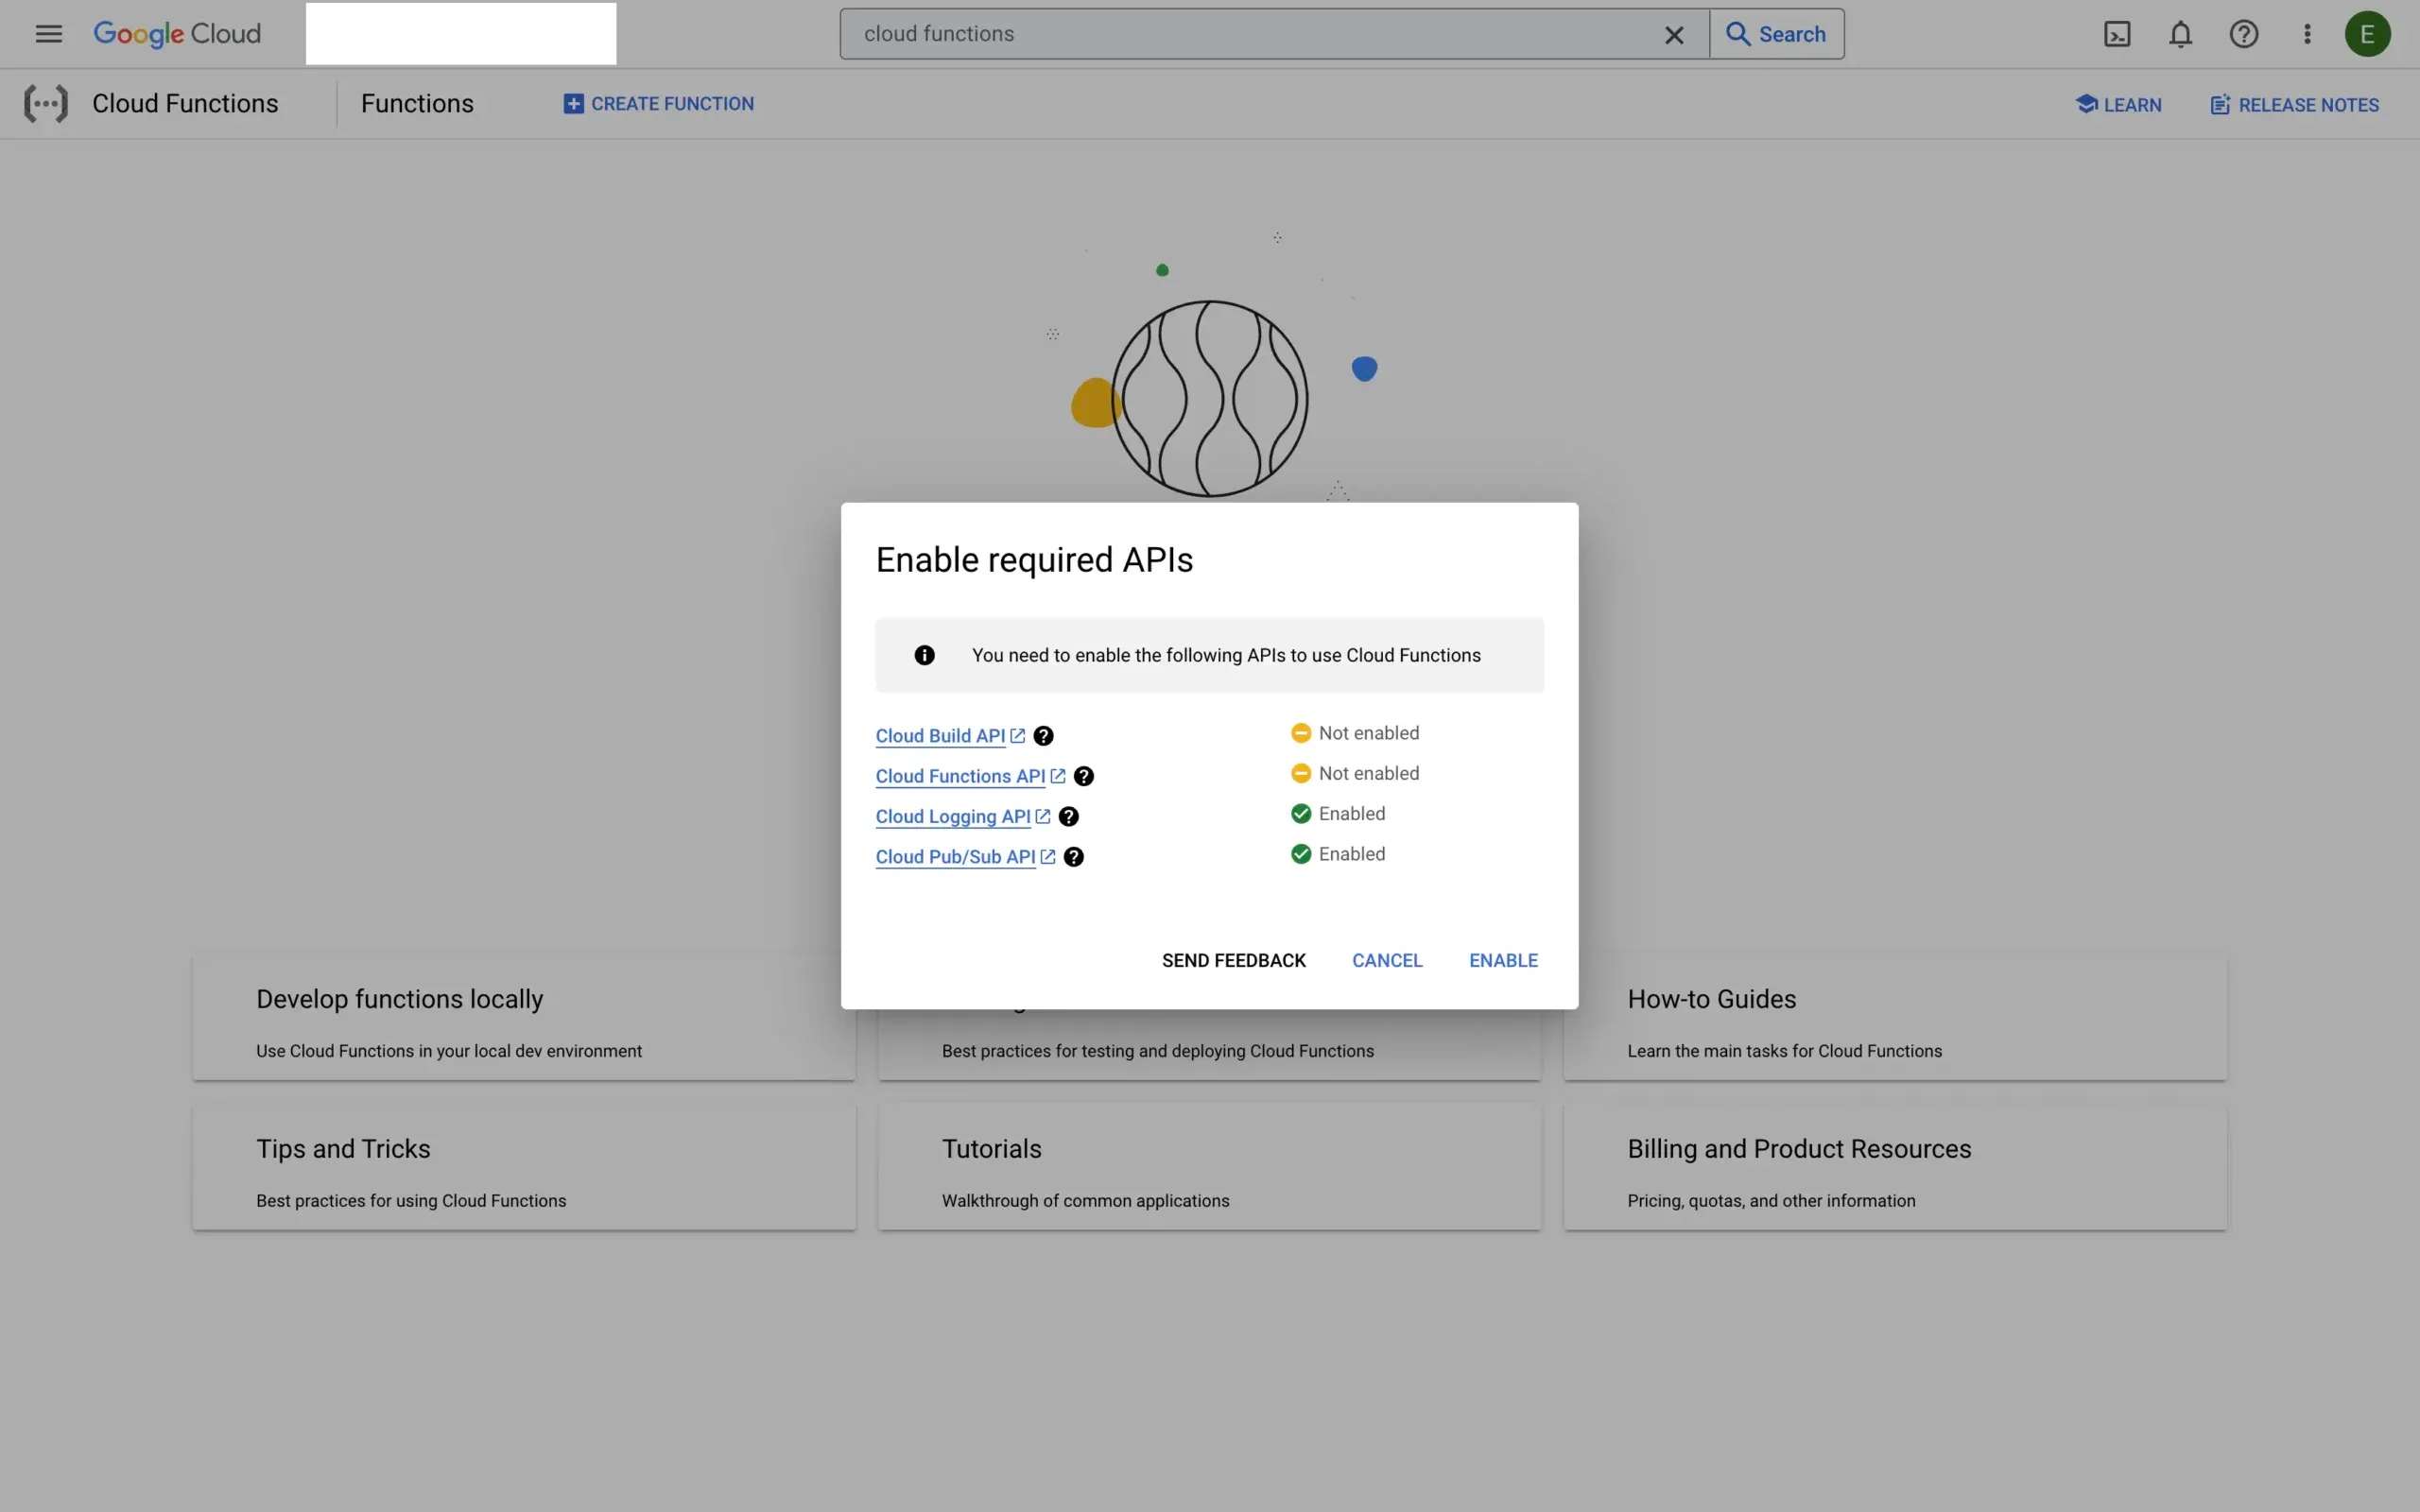Click ENABLE to enable required APIs
The image size is (2420, 1512).
[1503, 959]
